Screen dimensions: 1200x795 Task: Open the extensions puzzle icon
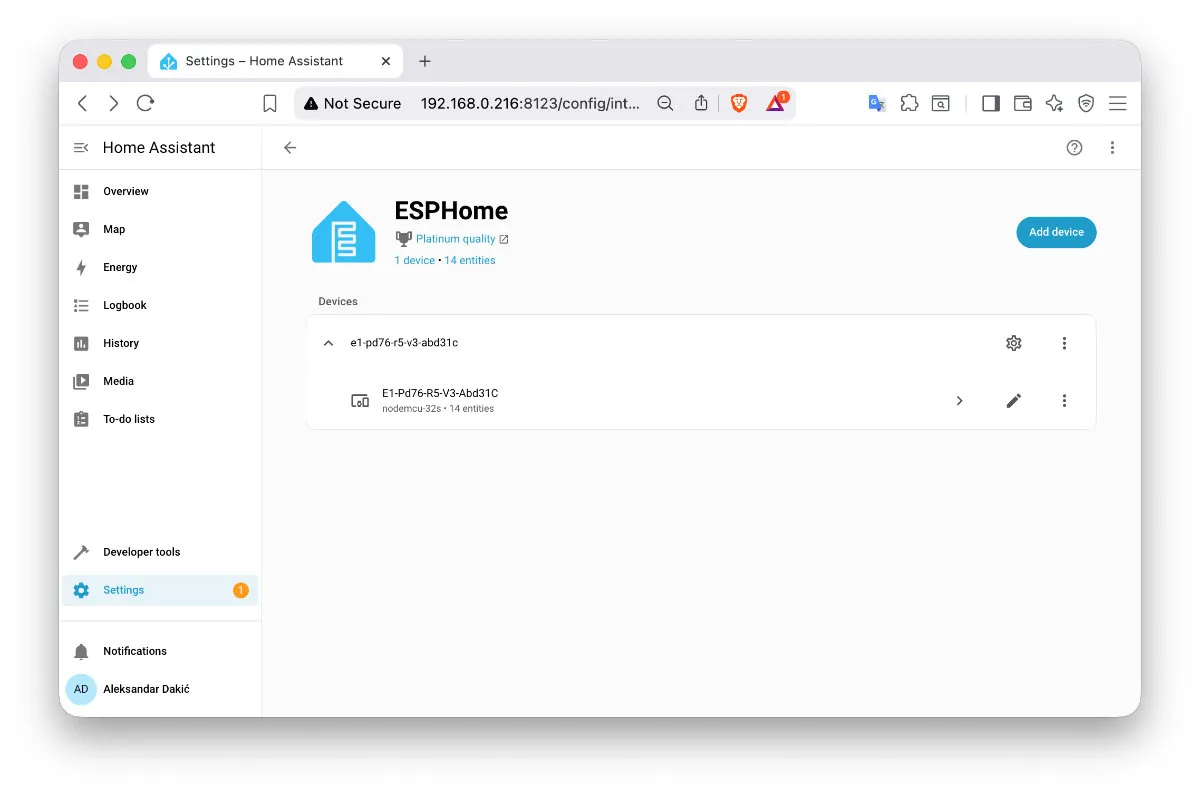point(909,103)
